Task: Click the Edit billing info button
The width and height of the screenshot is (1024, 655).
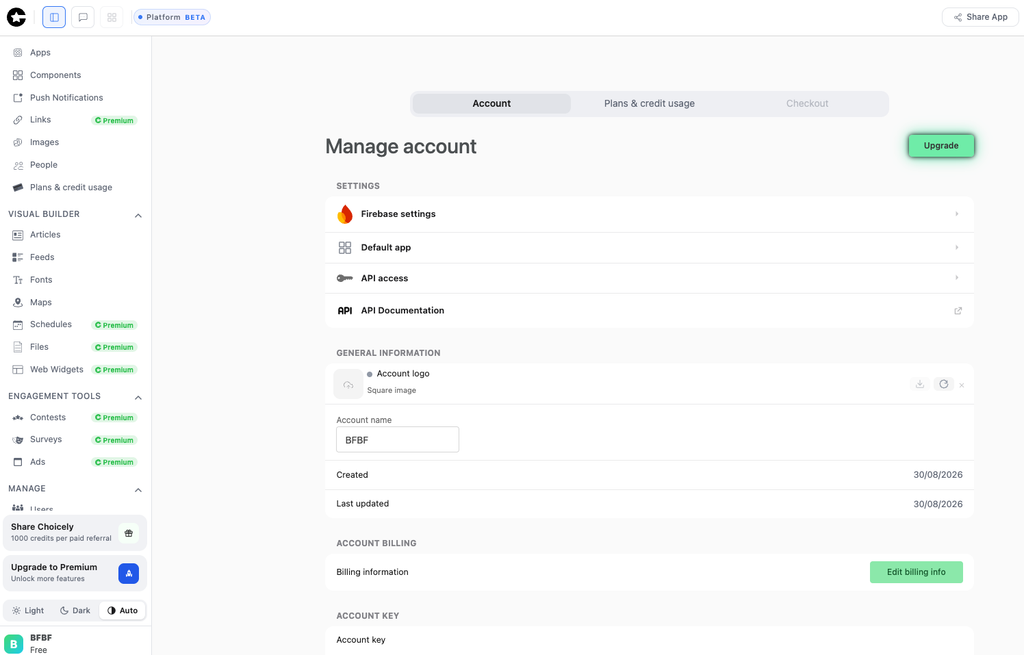Action: pos(916,572)
